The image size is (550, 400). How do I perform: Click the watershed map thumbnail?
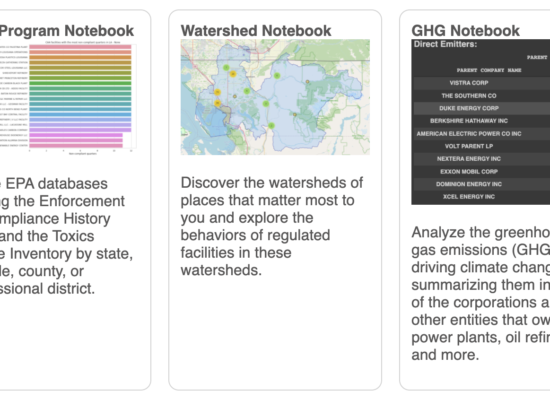pyautogui.click(x=275, y=97)
